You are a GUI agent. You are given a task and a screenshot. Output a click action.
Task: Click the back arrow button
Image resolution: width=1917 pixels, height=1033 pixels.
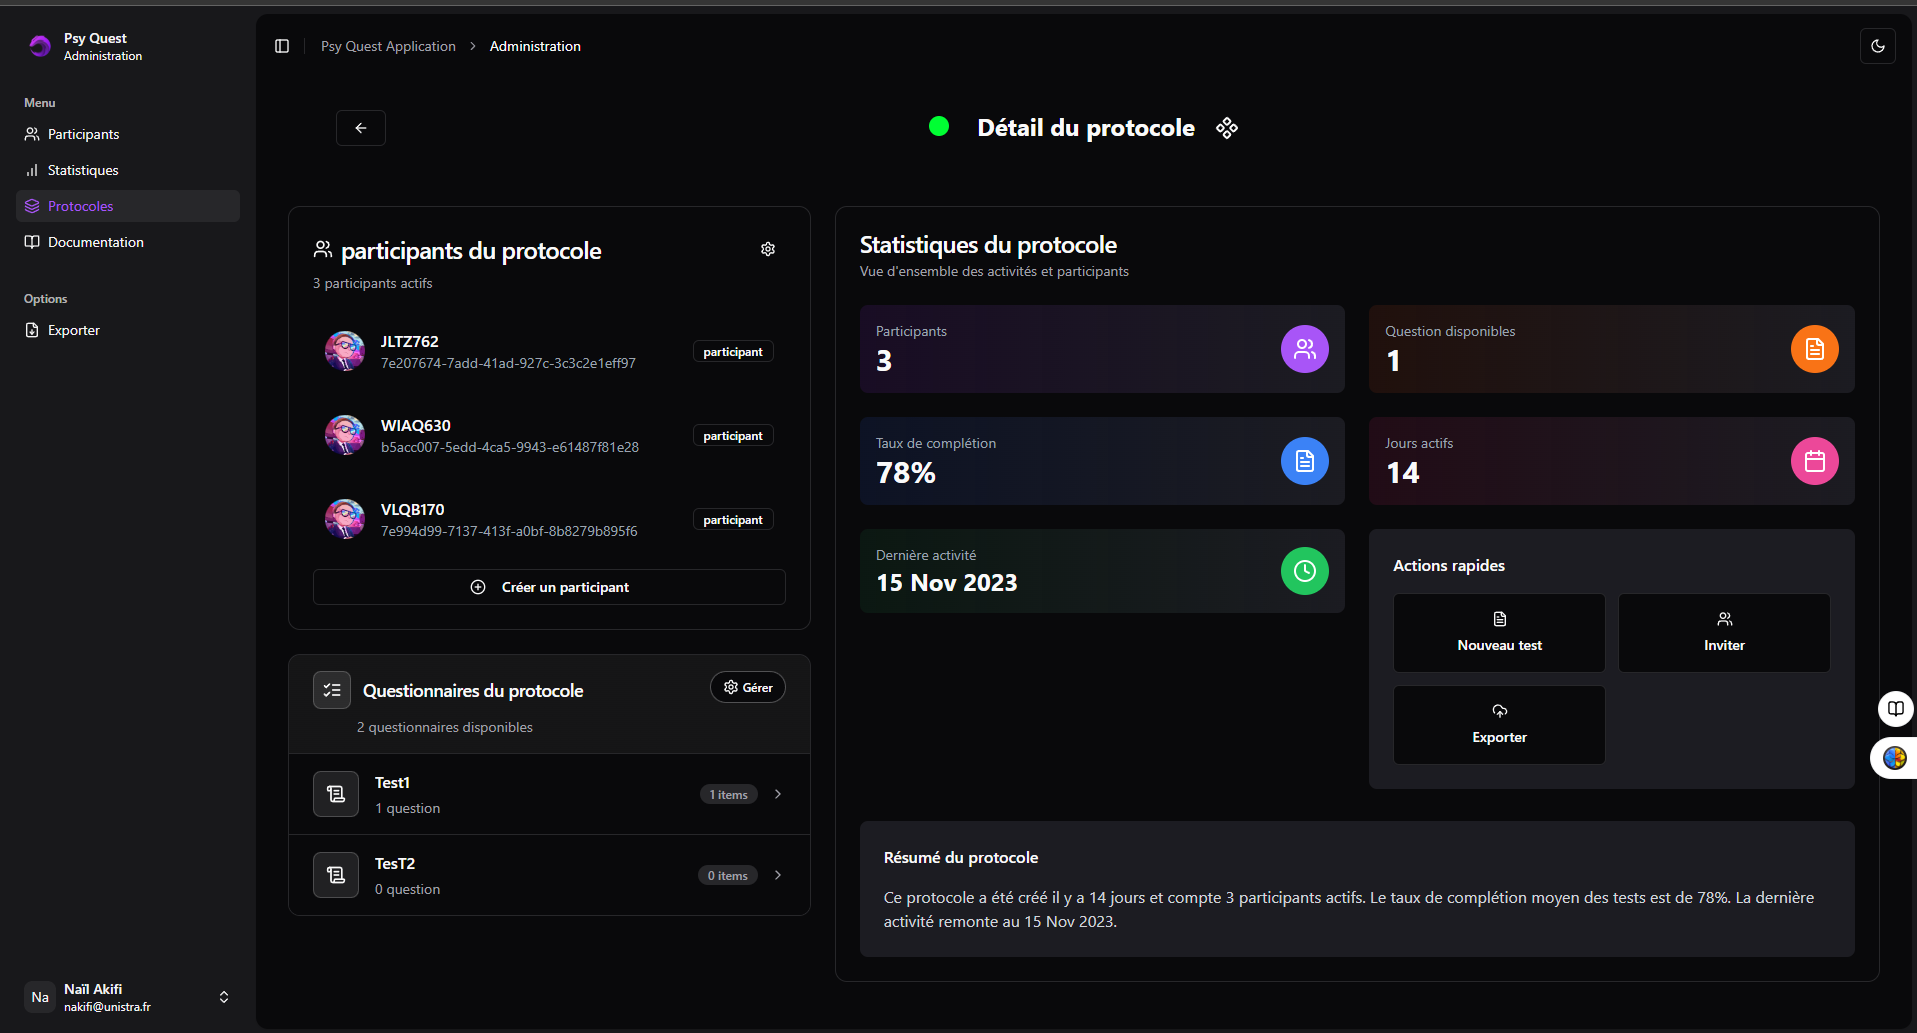pos(361,128)
